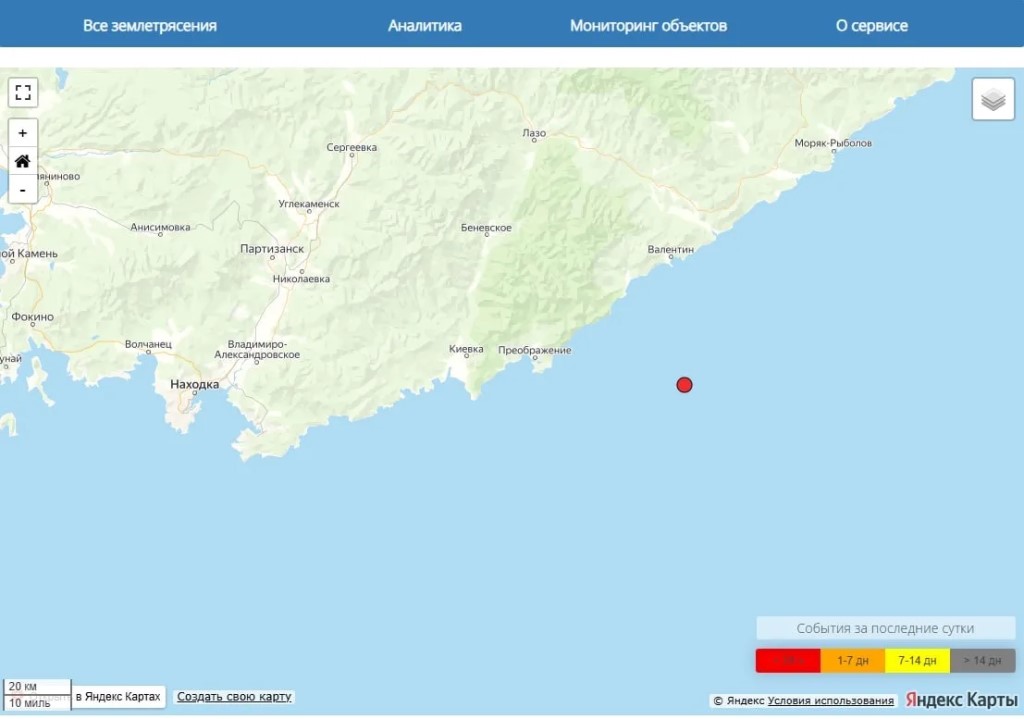Select the red legend swatch
The image size is (1024, 719).
(788, 661)
